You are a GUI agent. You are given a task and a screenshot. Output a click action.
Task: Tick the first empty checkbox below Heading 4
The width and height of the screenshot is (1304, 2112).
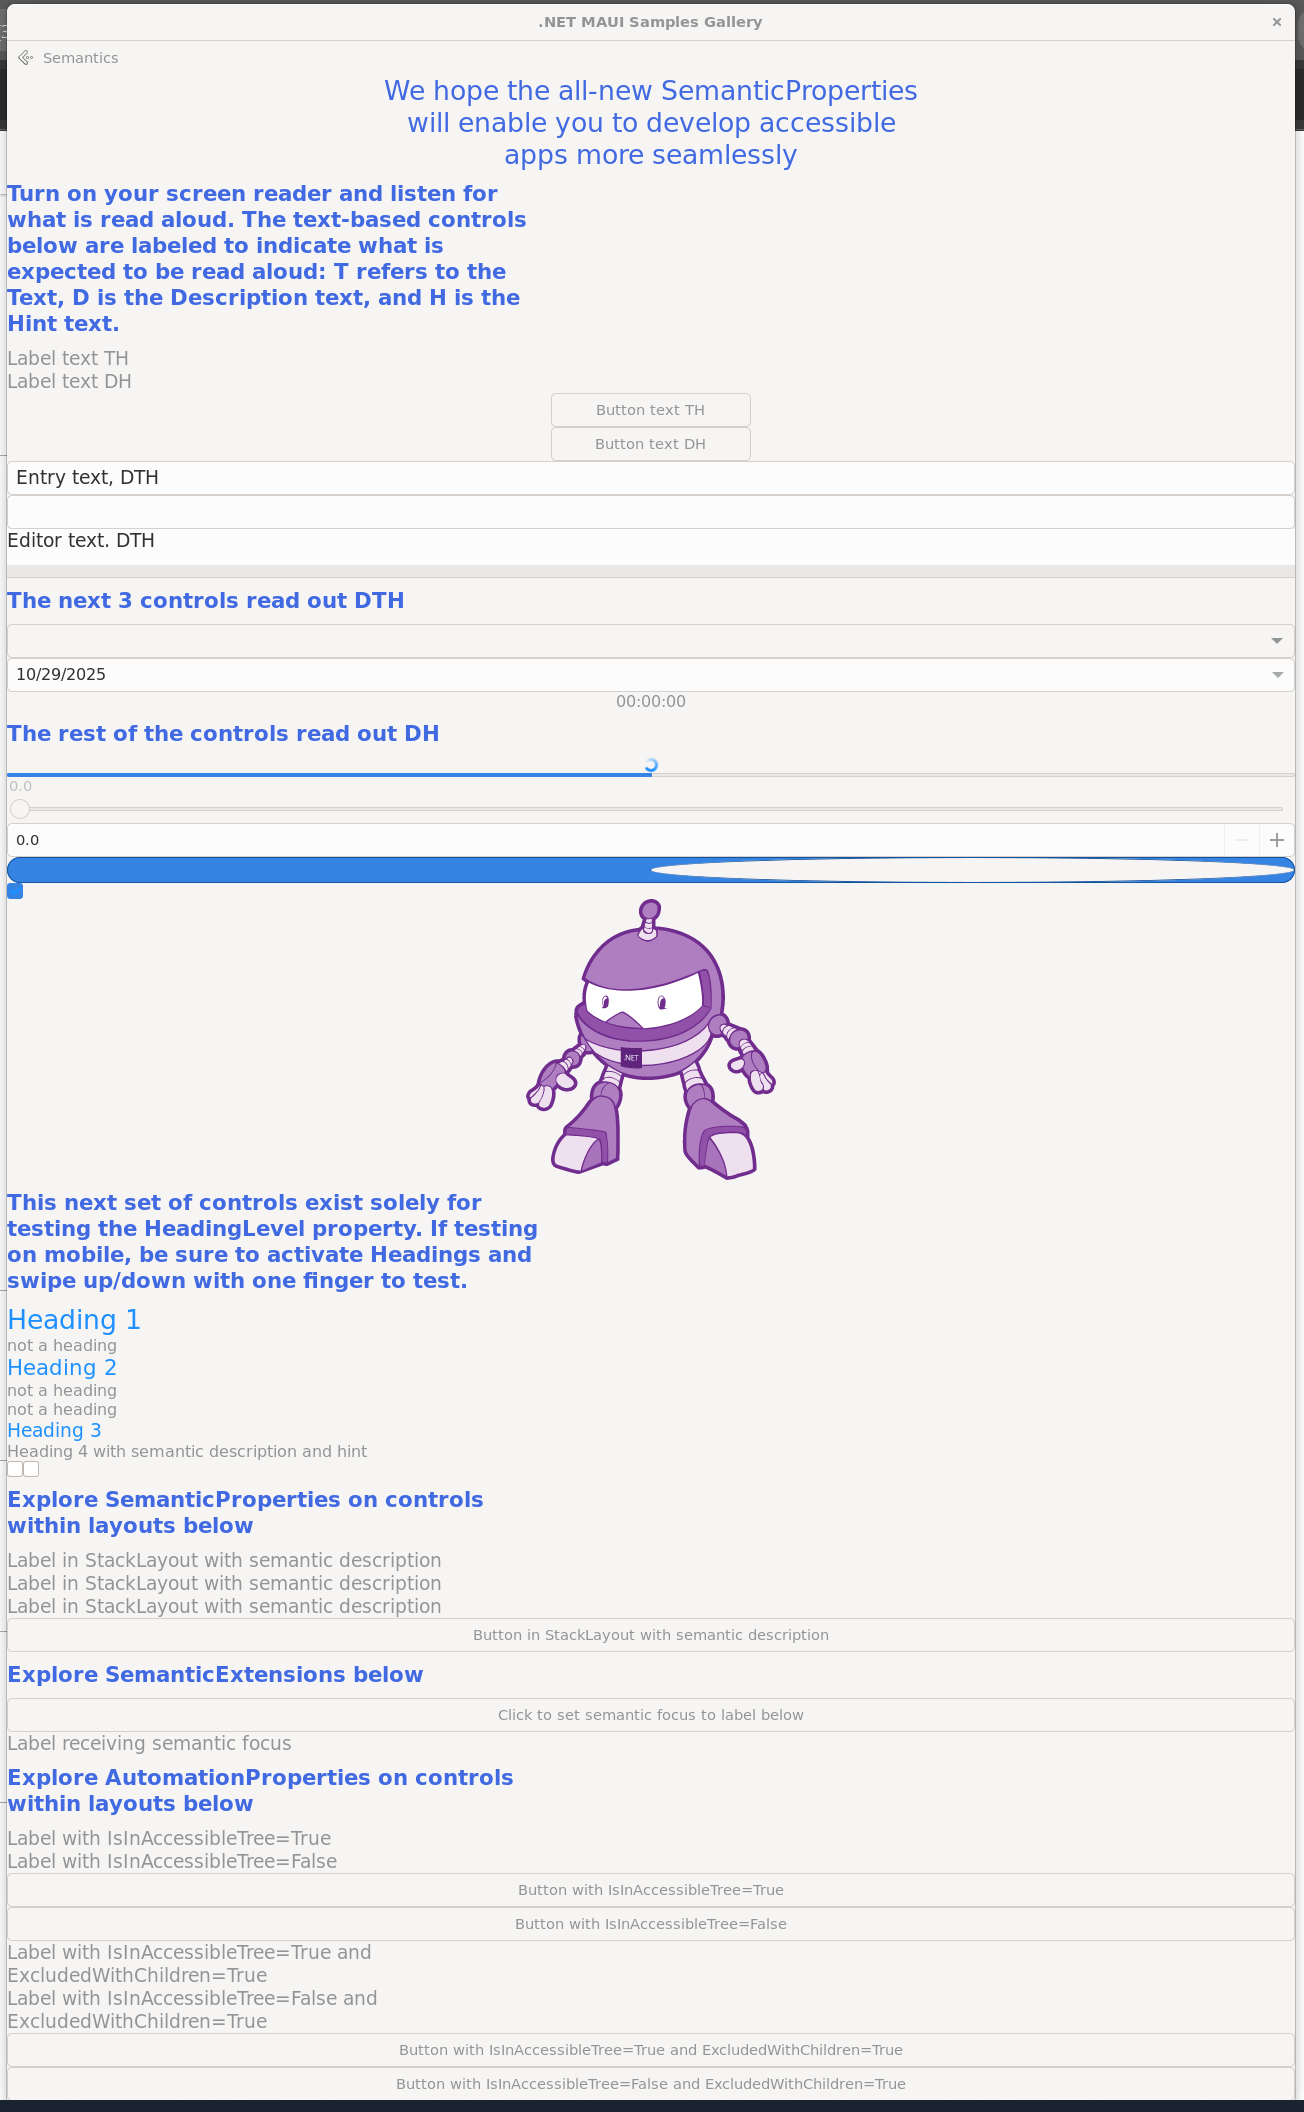pos(15,1469)
